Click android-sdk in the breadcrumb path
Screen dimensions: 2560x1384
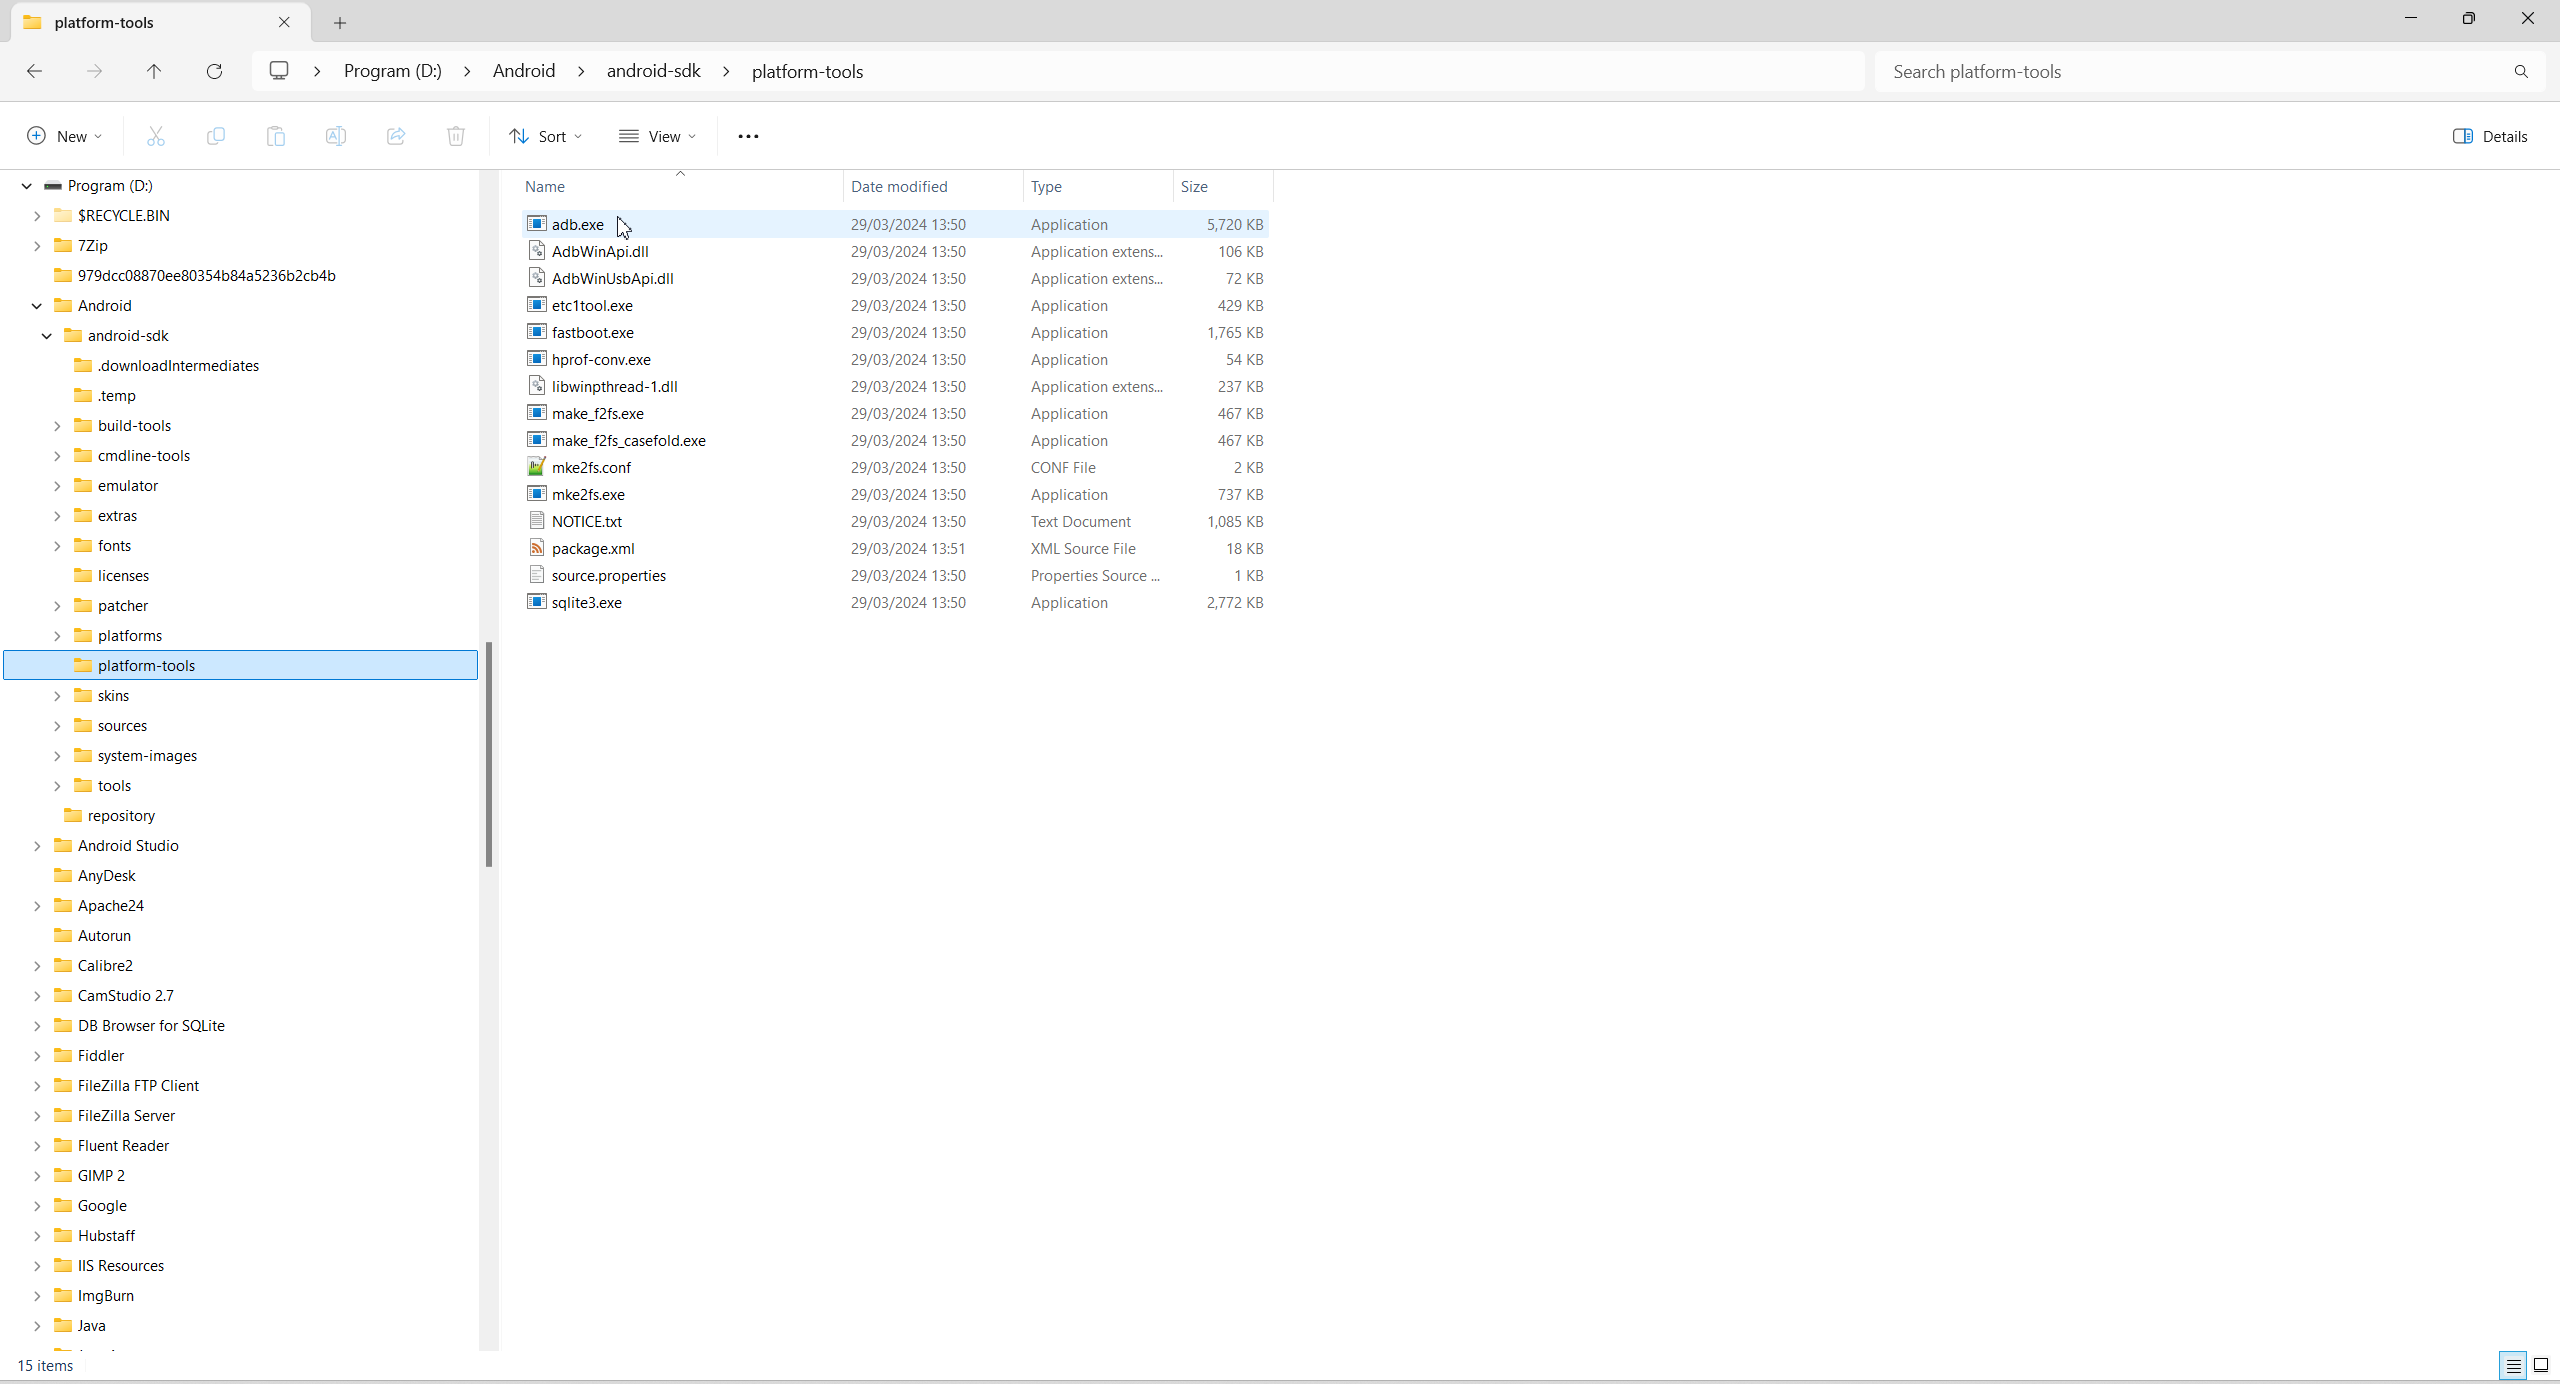pyautogui.click(x=653, y=71)
